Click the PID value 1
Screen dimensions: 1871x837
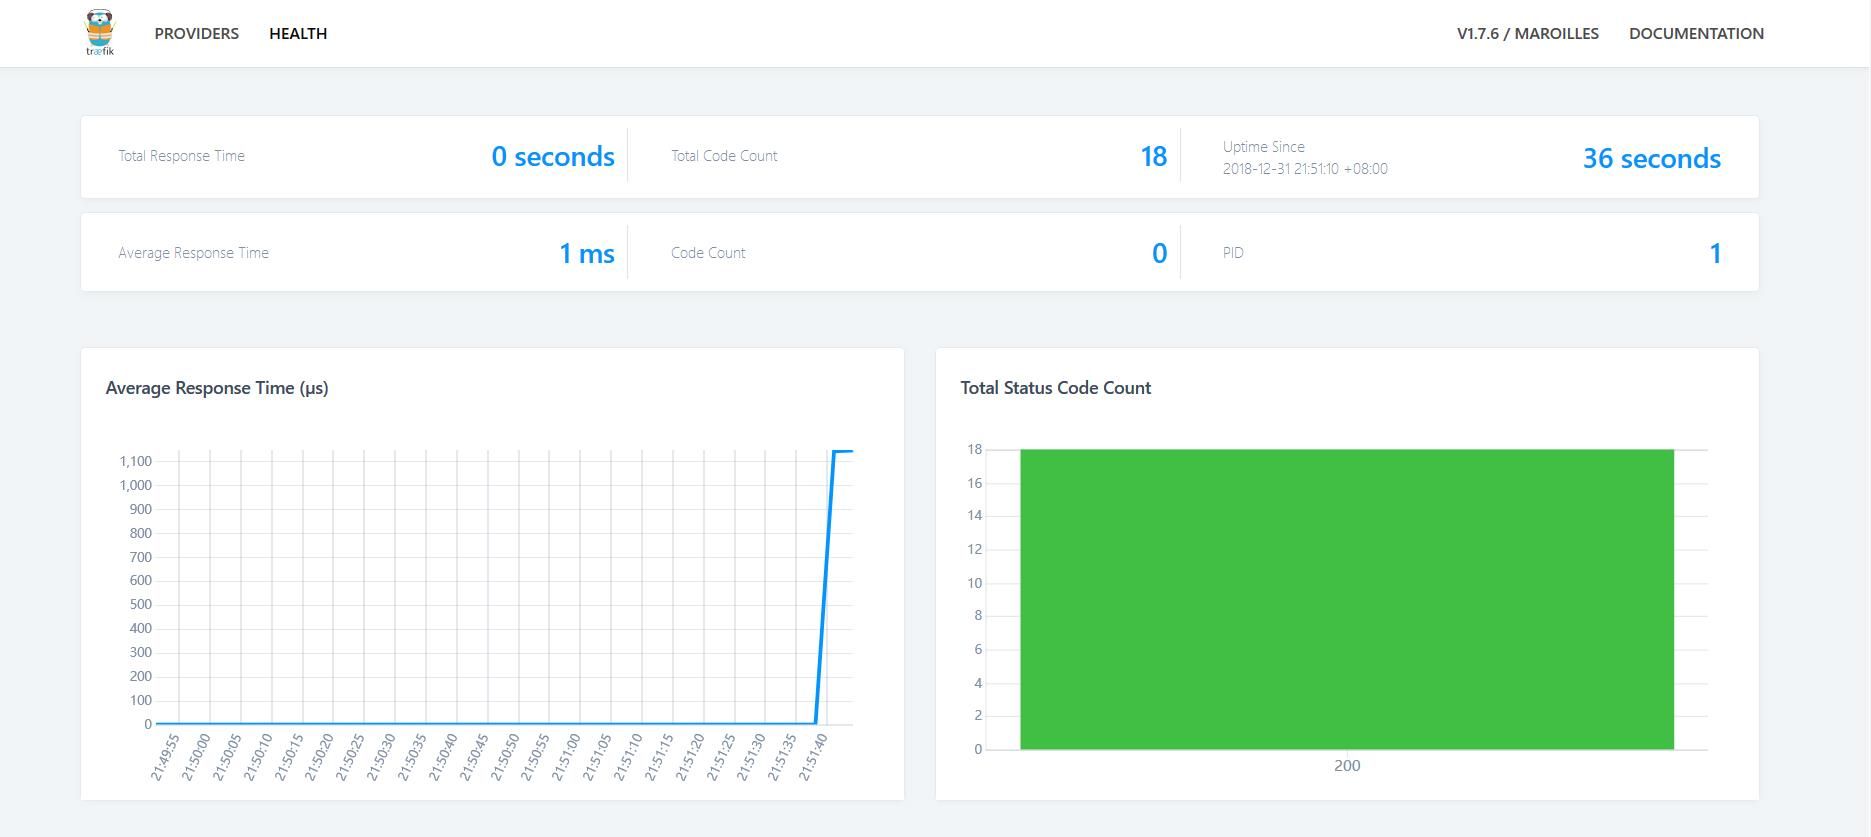tap(1715, 253)
